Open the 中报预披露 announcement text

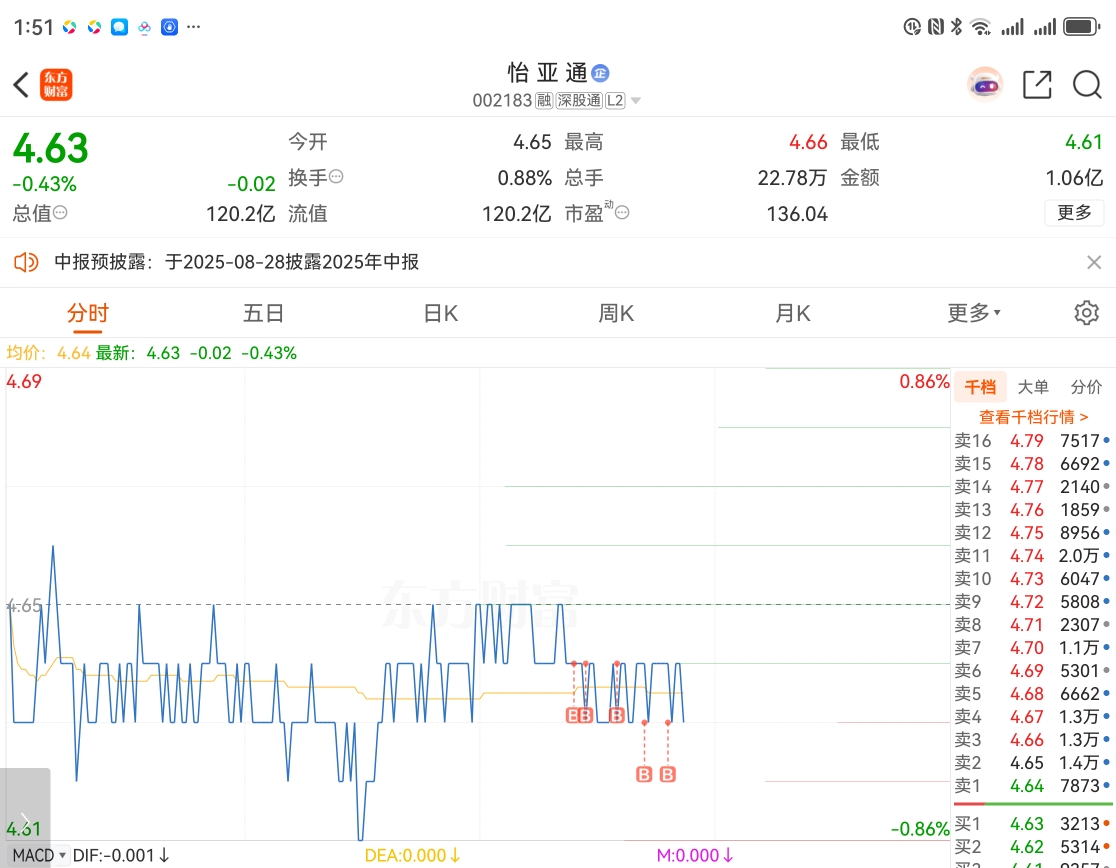[x=236, y=262]
